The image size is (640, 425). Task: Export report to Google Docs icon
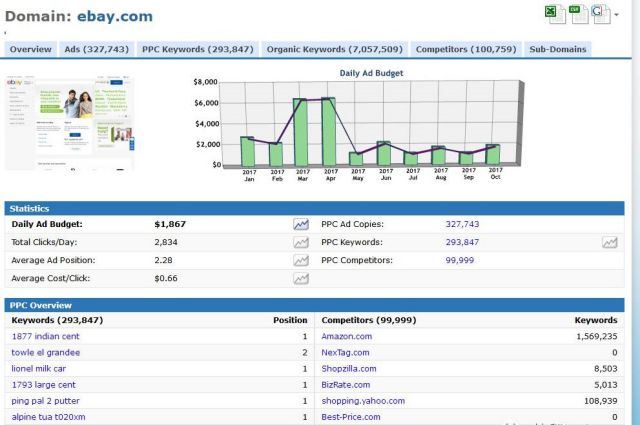click(601, 14)
